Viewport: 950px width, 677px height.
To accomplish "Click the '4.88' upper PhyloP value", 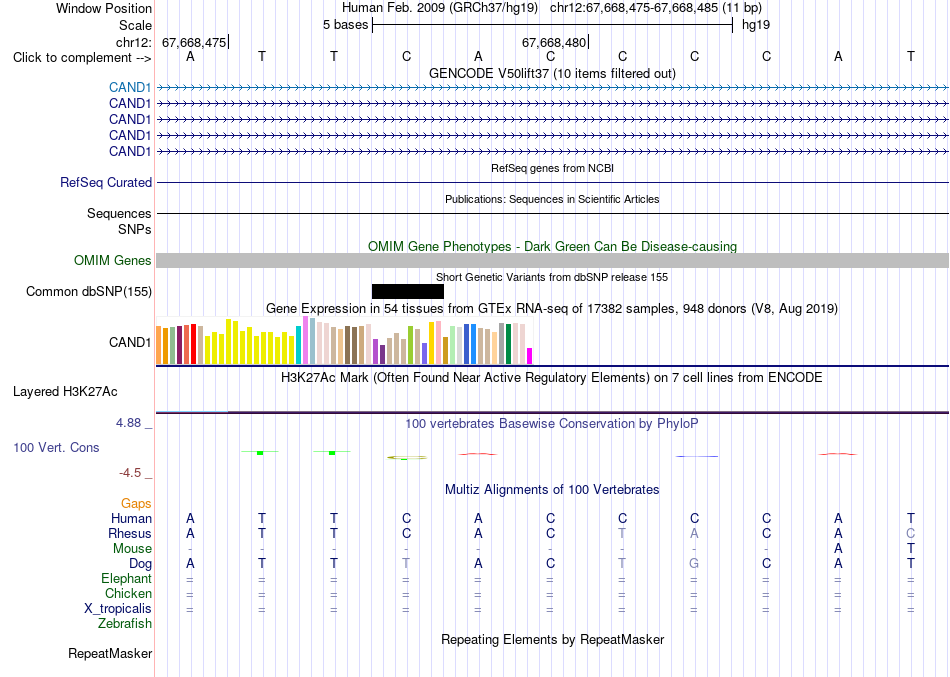I will (x=128, y=422).
